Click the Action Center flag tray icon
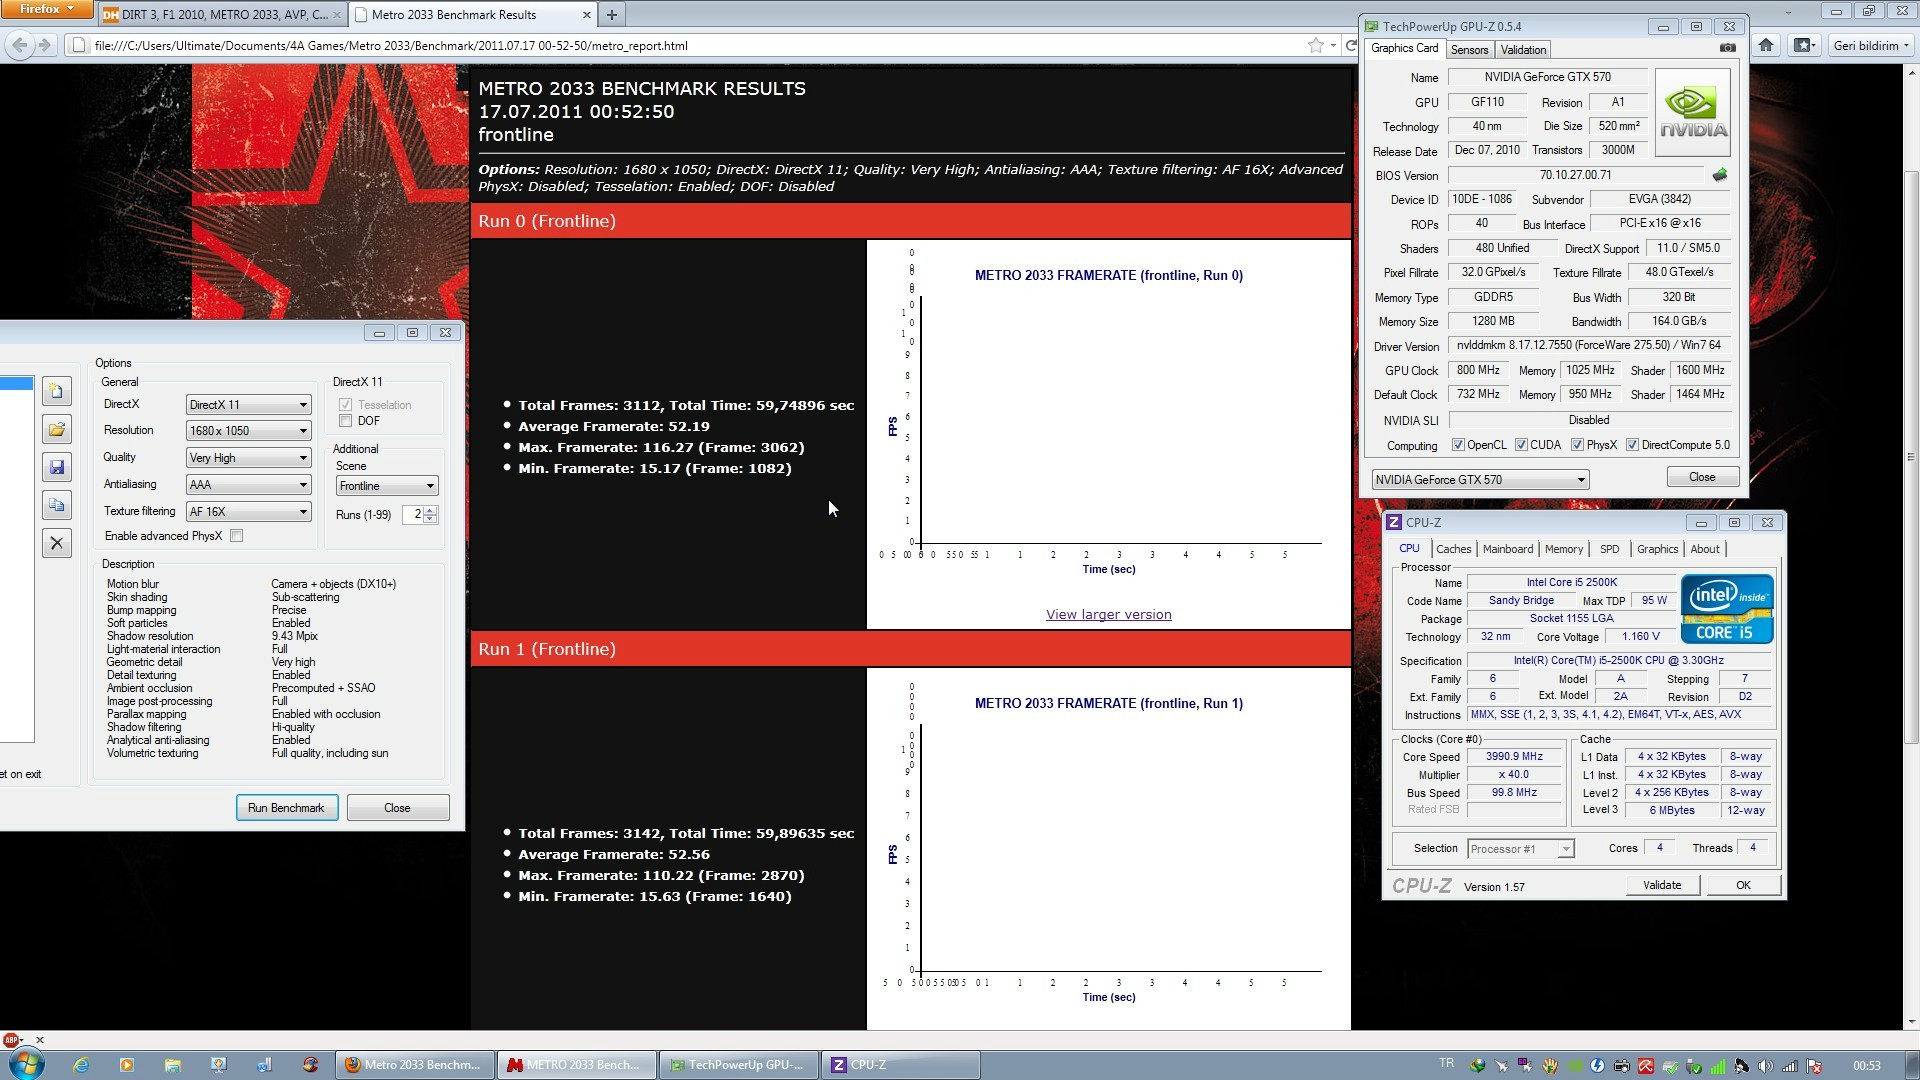The height and width of the screenshot is (1080, 1920). [x=1813, y=1066]
